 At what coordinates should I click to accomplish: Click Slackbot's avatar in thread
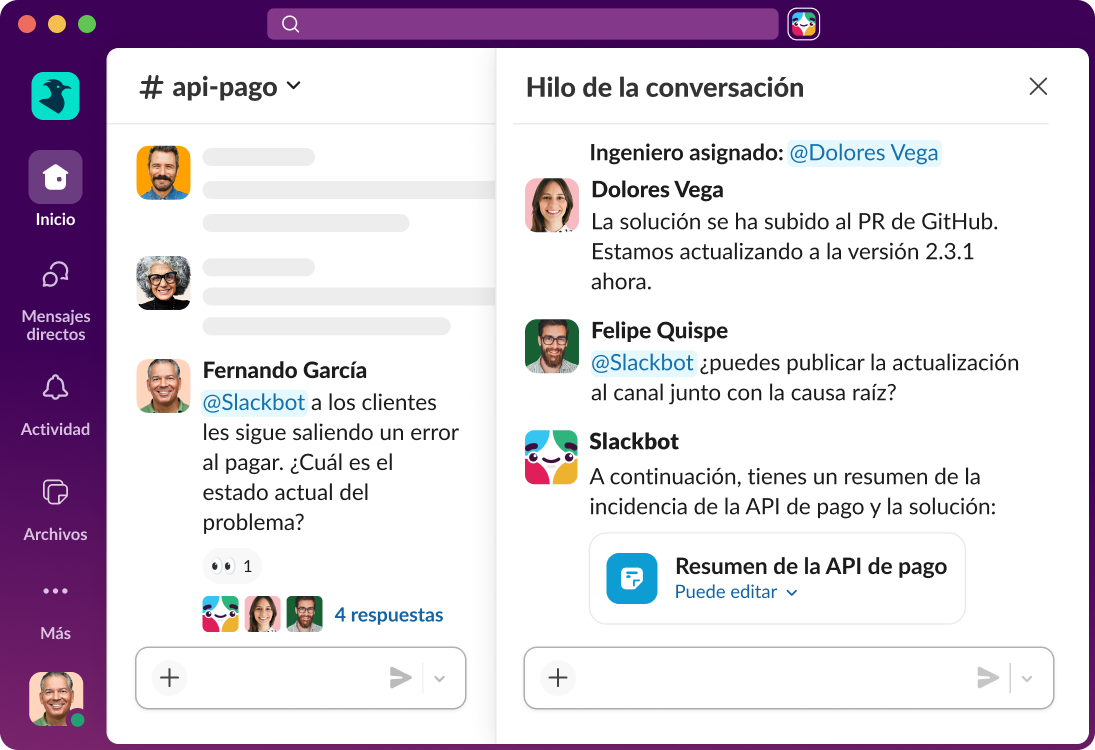[x=552, y=457]
